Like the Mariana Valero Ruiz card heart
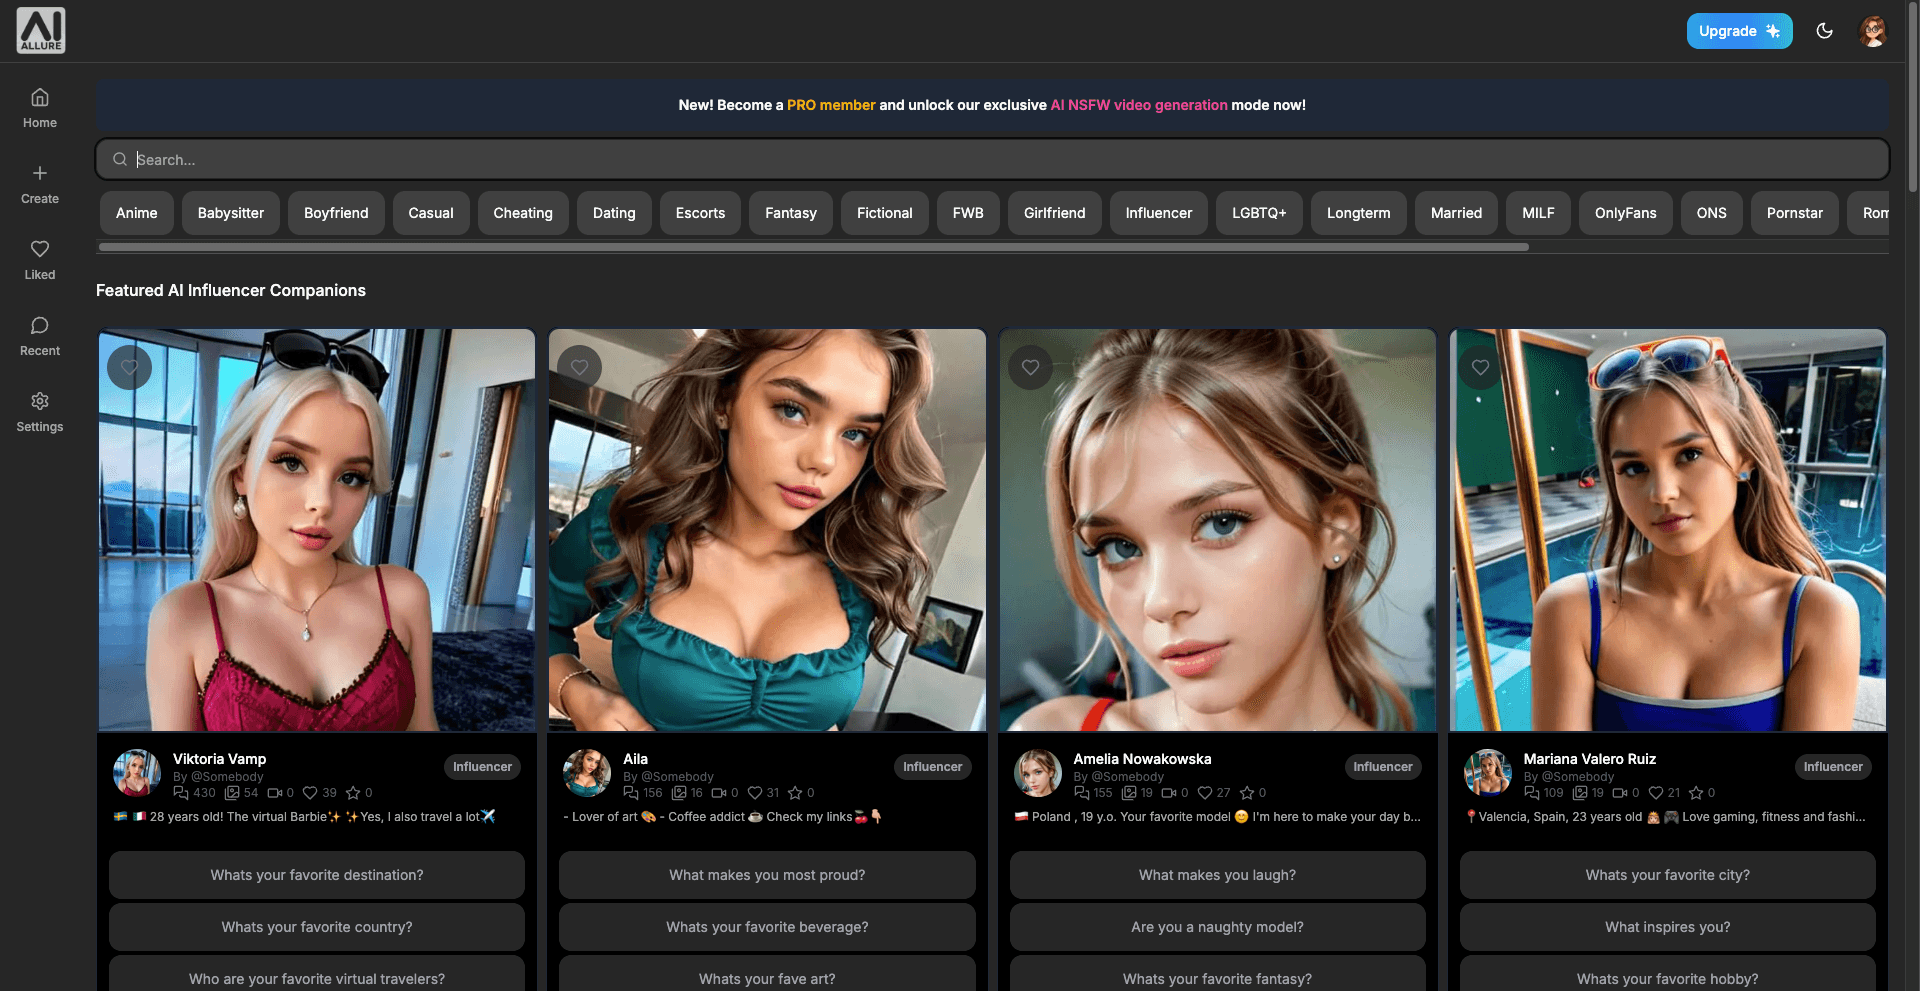The image size is (1920, 991). click(x=1480, y=367)
